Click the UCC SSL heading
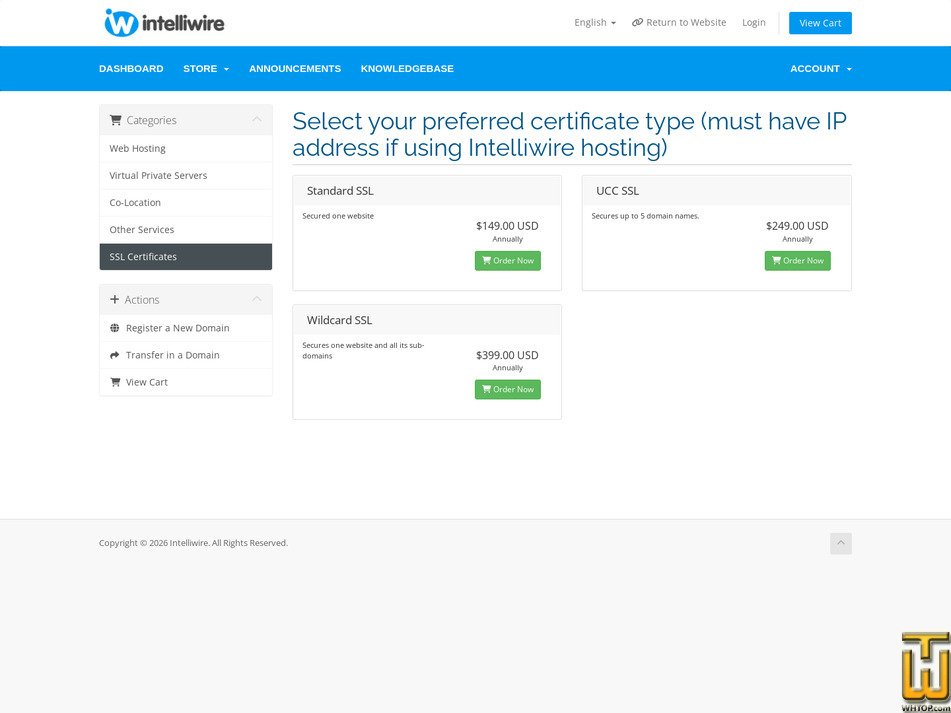The image size is (951, 713). [617, 191]
